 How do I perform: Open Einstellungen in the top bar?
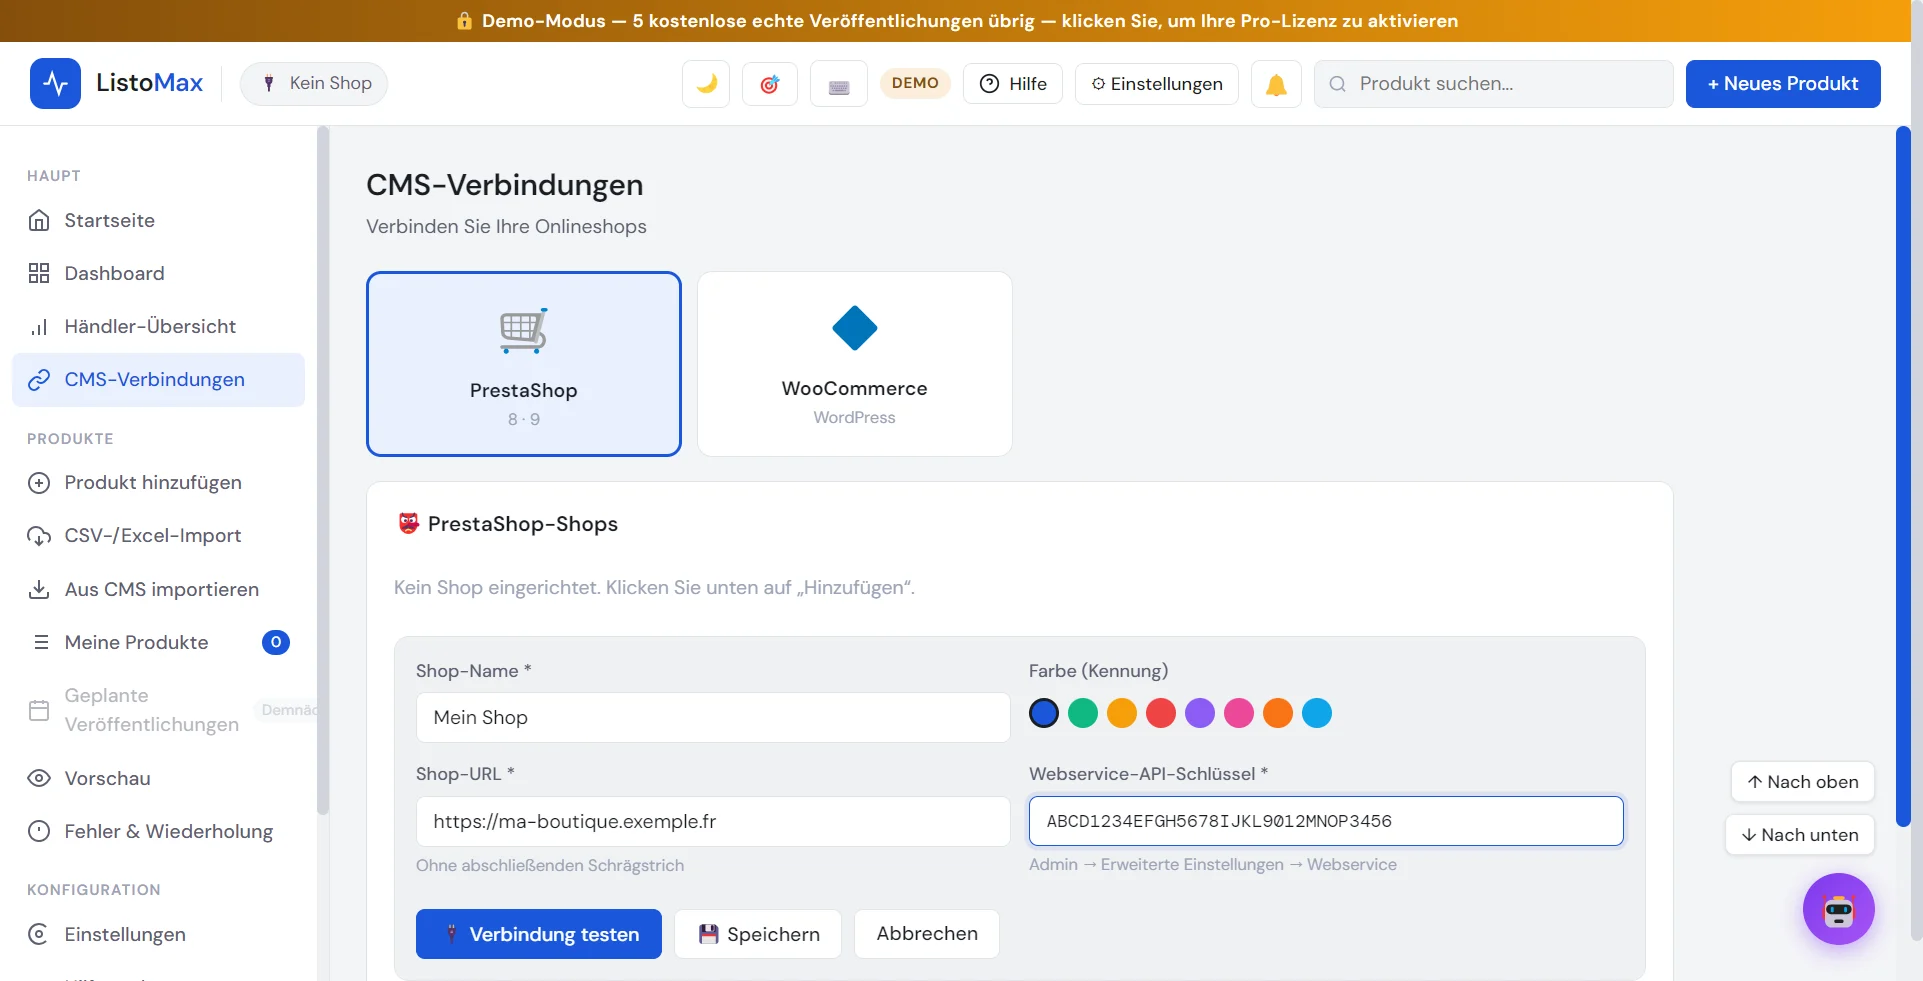(x=1157, y=84)
